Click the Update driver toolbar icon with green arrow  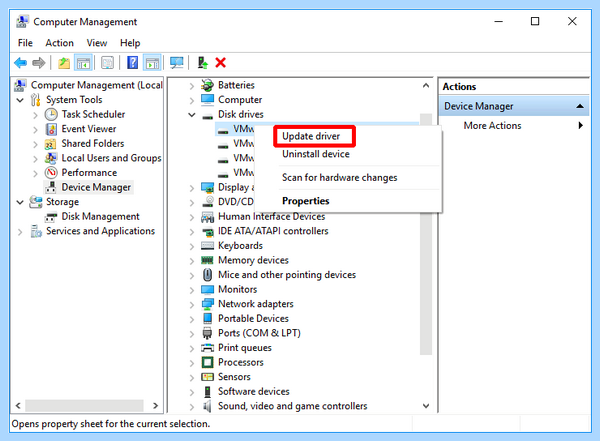(x=202, y=62)
